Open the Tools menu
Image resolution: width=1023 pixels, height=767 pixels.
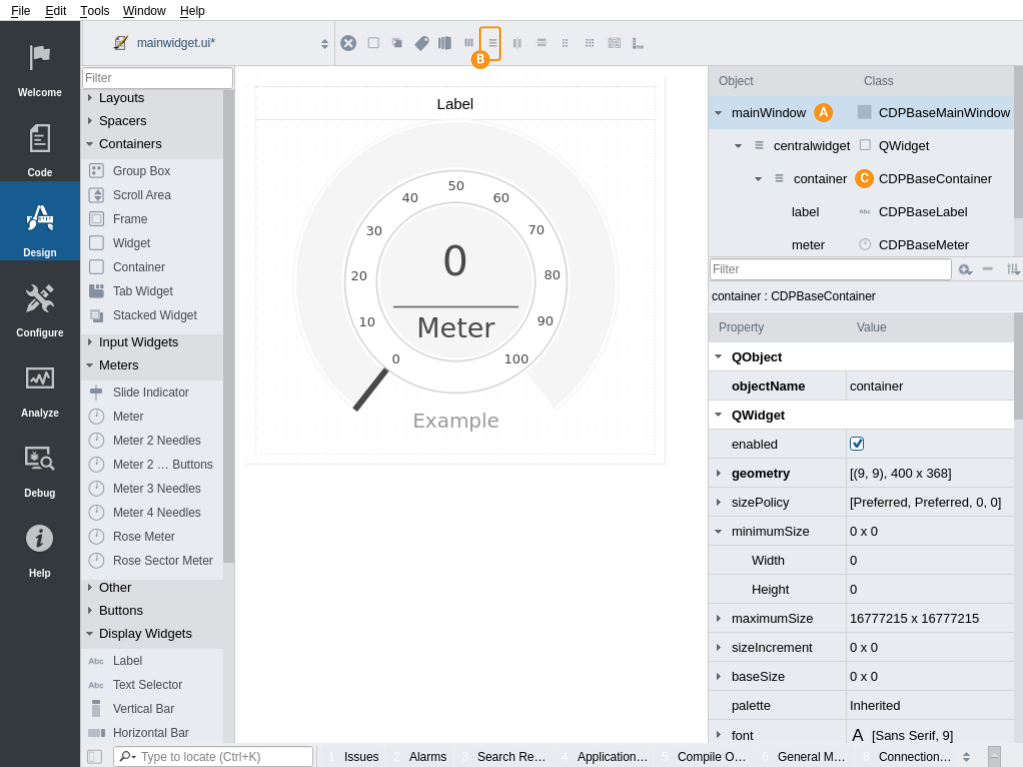94,11
